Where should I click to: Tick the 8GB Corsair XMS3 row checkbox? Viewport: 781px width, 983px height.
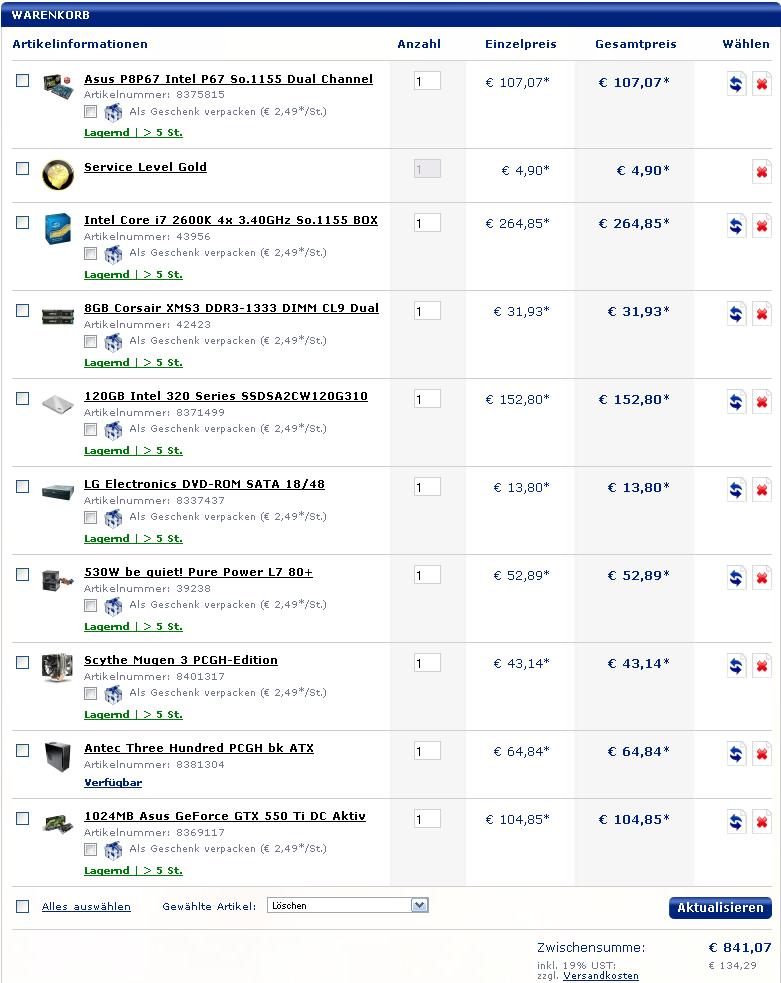[23, 310]
